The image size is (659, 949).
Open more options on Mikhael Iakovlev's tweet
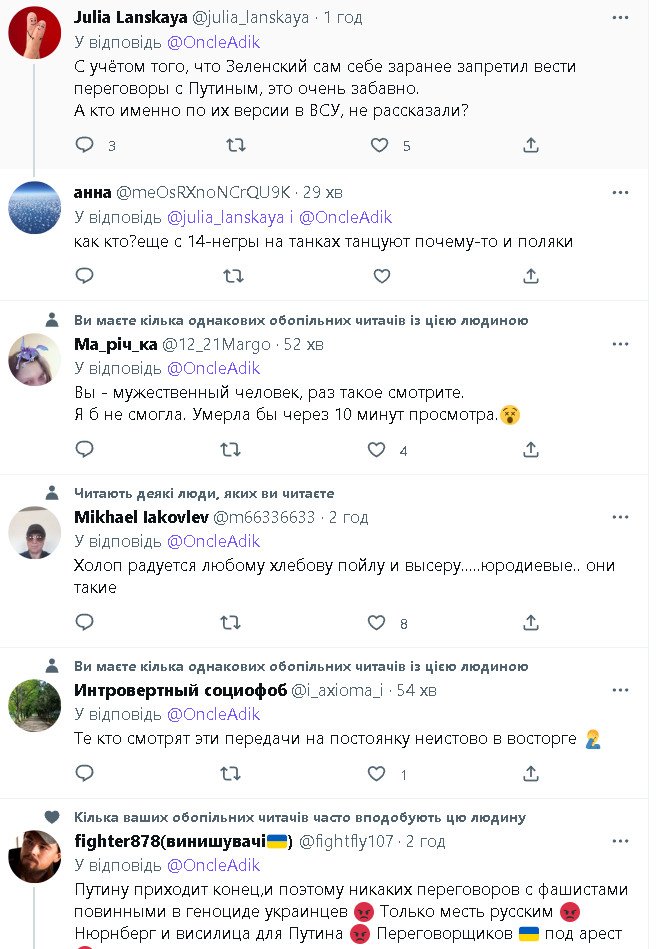622,516
